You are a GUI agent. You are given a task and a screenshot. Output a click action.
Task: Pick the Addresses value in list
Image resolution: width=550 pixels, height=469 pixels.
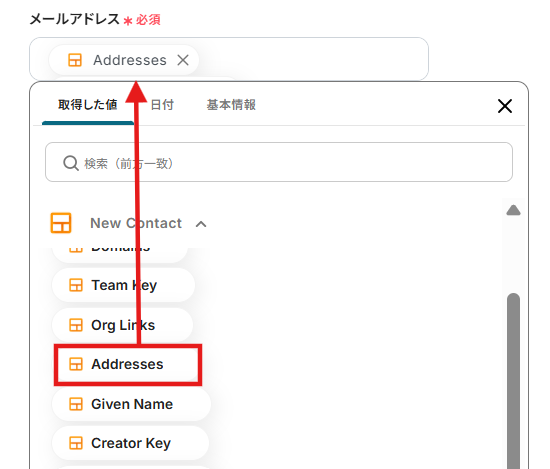[127, 364]
